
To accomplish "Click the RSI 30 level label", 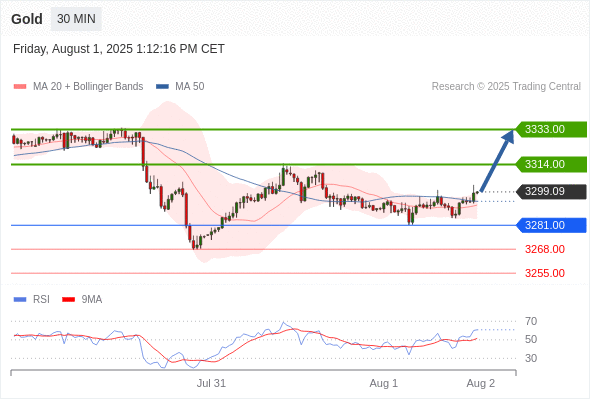I will pyautogui.click(x=531, y=358).
